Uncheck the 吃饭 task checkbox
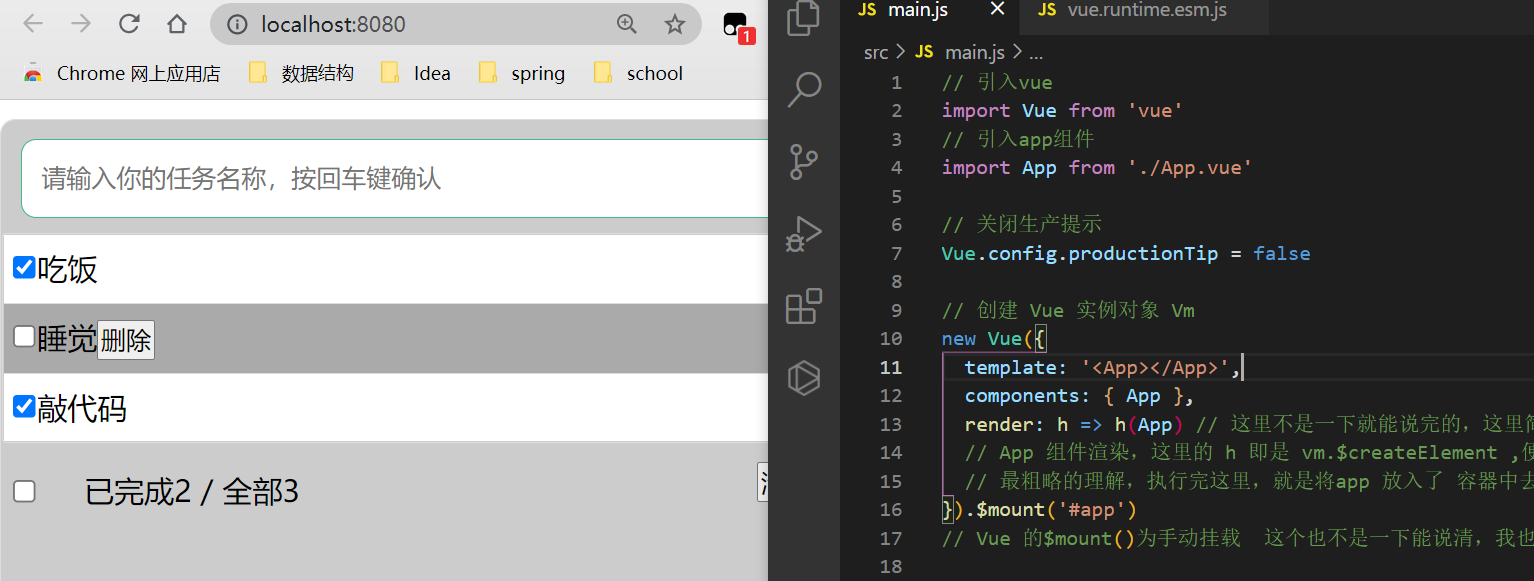 pyautogui.click(x=24, y=267)
